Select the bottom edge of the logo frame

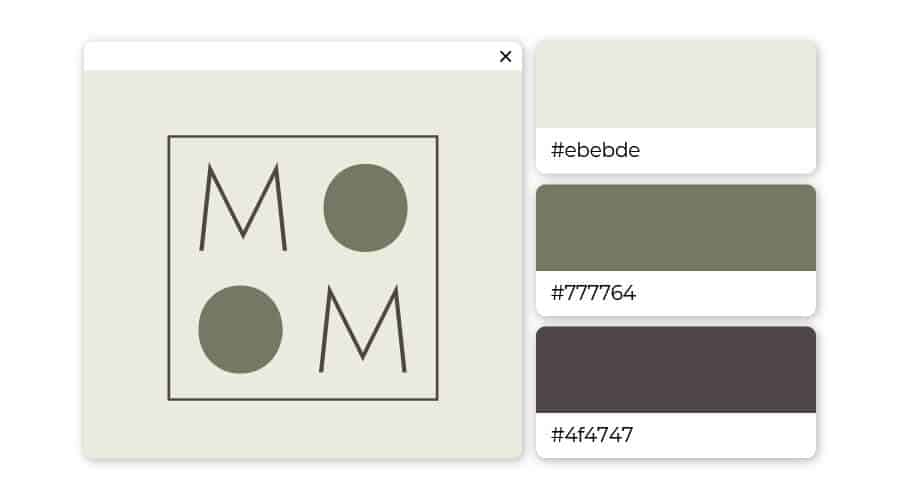pos(303,399)
